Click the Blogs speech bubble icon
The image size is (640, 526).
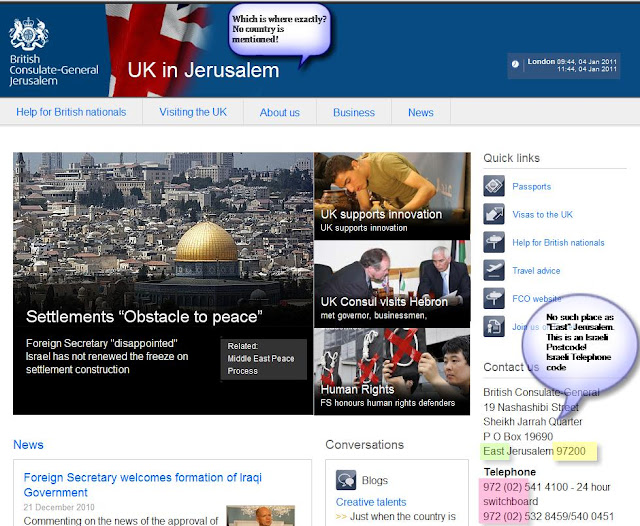[346, 480]
